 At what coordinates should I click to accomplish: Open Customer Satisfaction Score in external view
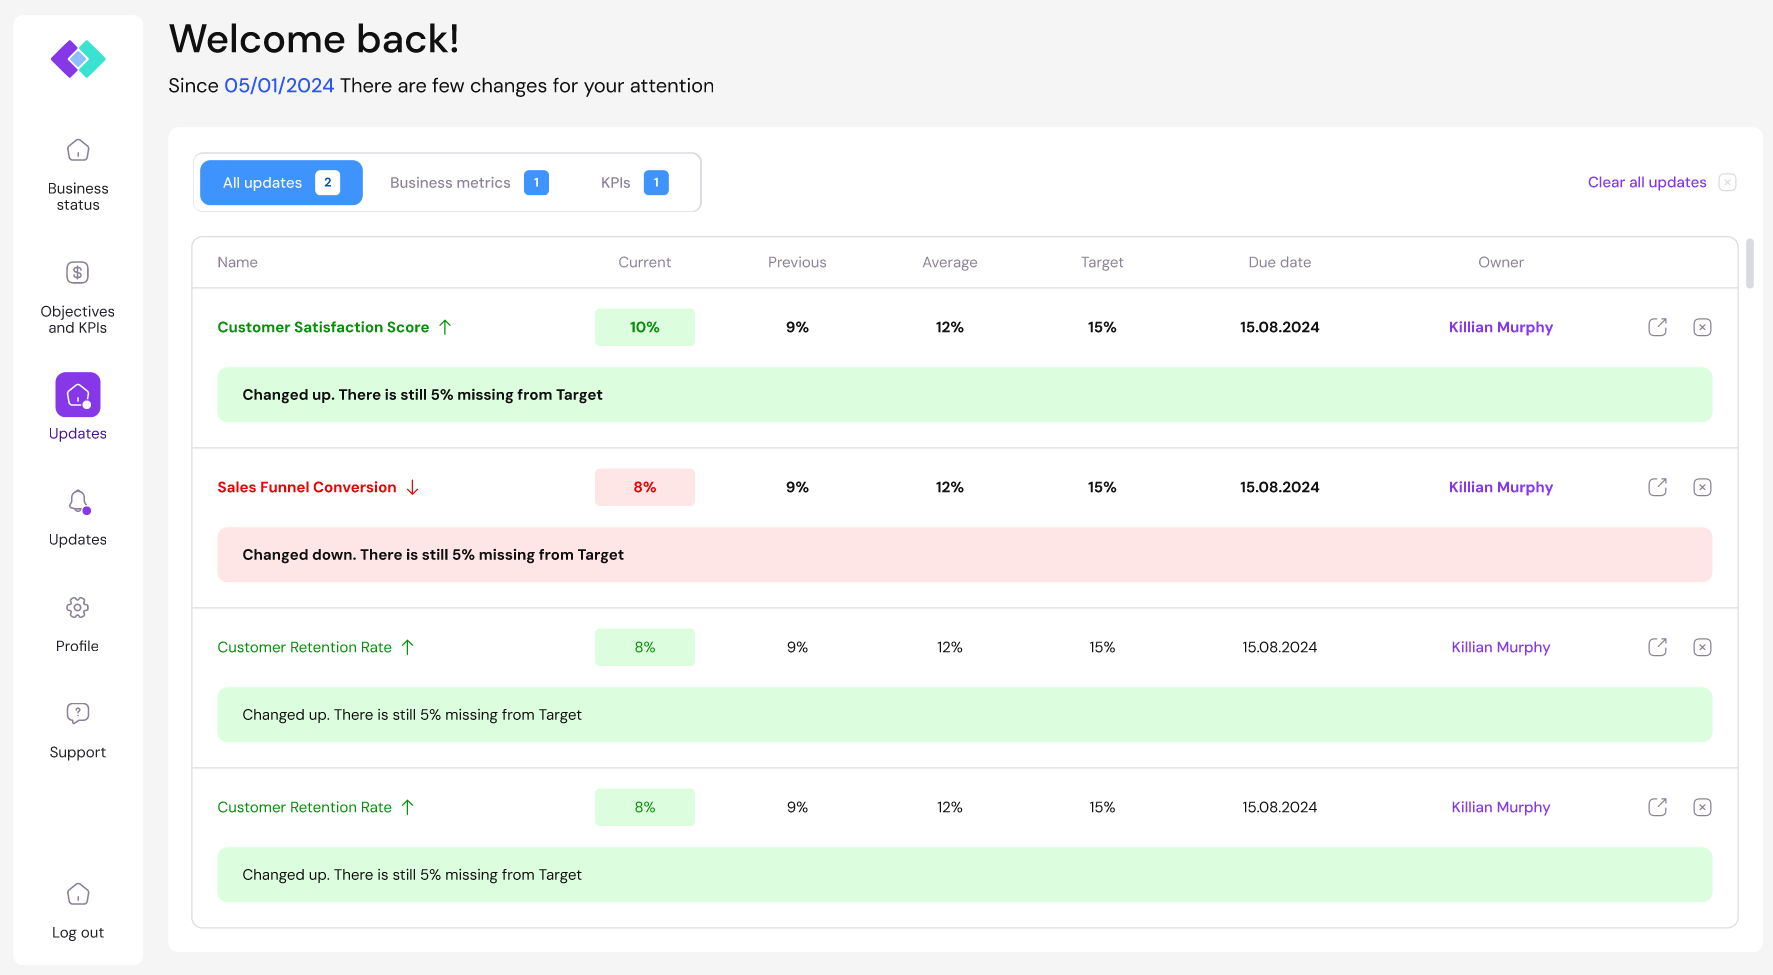click(1657, 327)
